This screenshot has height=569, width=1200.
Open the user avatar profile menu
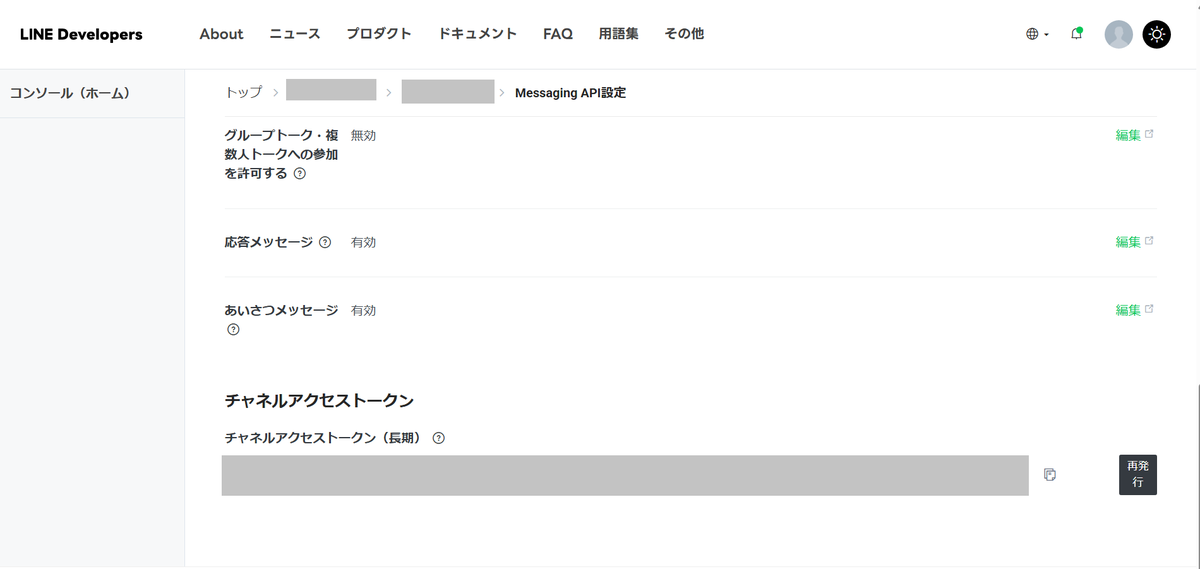pyautogui.click(x=1118, y=34)
